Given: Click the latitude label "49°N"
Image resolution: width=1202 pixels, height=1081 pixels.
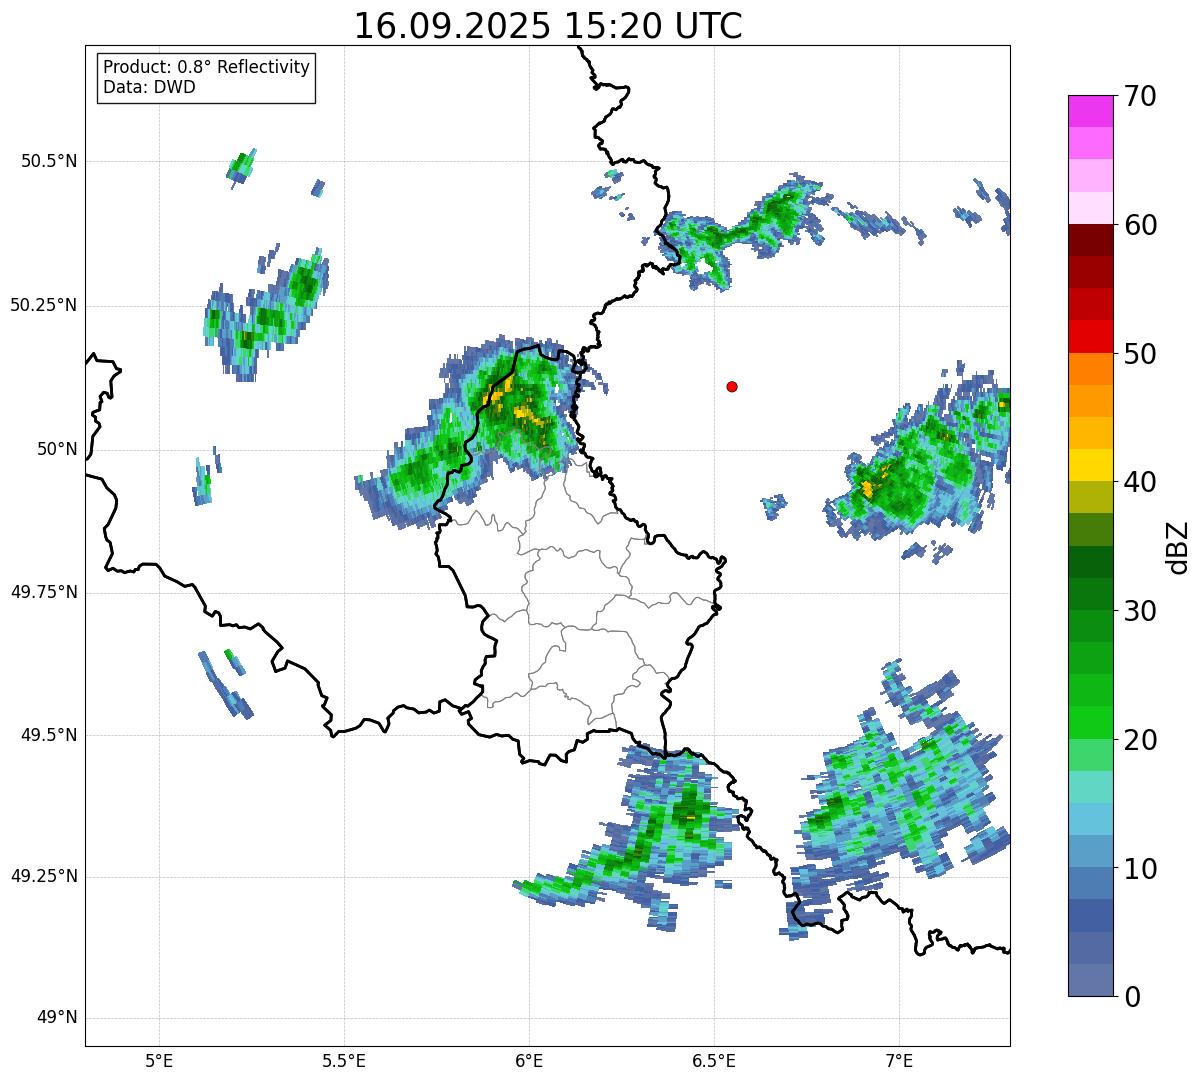Looking at the screenshot, I should click(x=58, y=1018).
